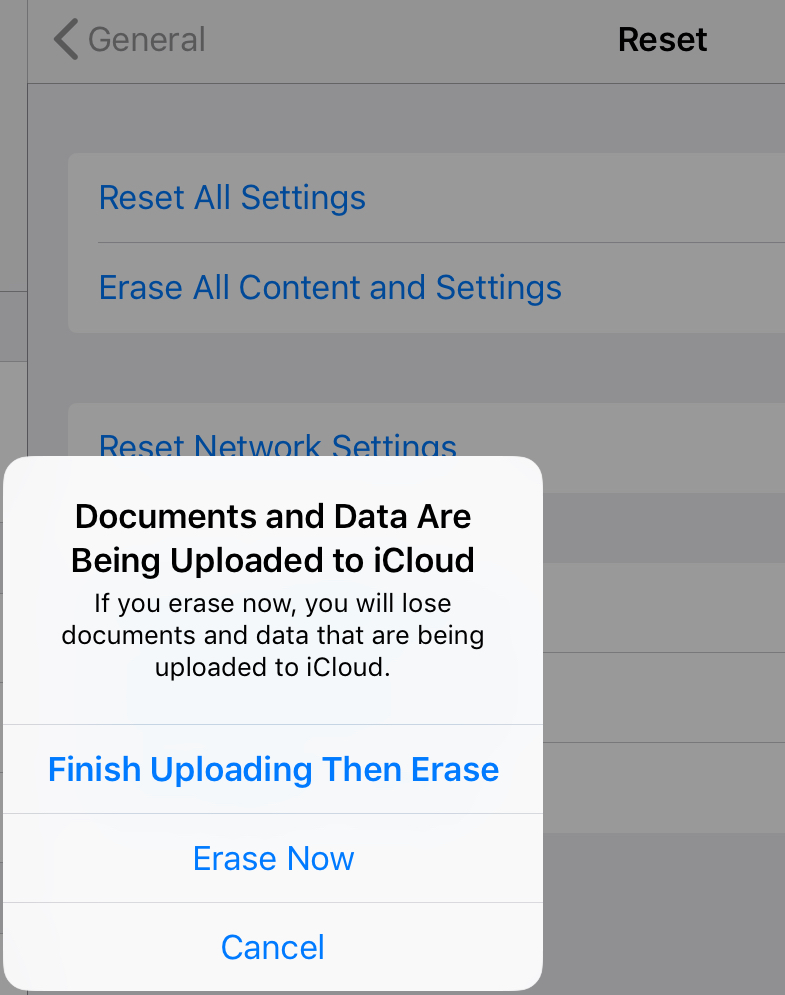This screenshot has height=995, width=785.
Task: Click the dimmed row right of the alert title
Action: click(x=664, y=527)
